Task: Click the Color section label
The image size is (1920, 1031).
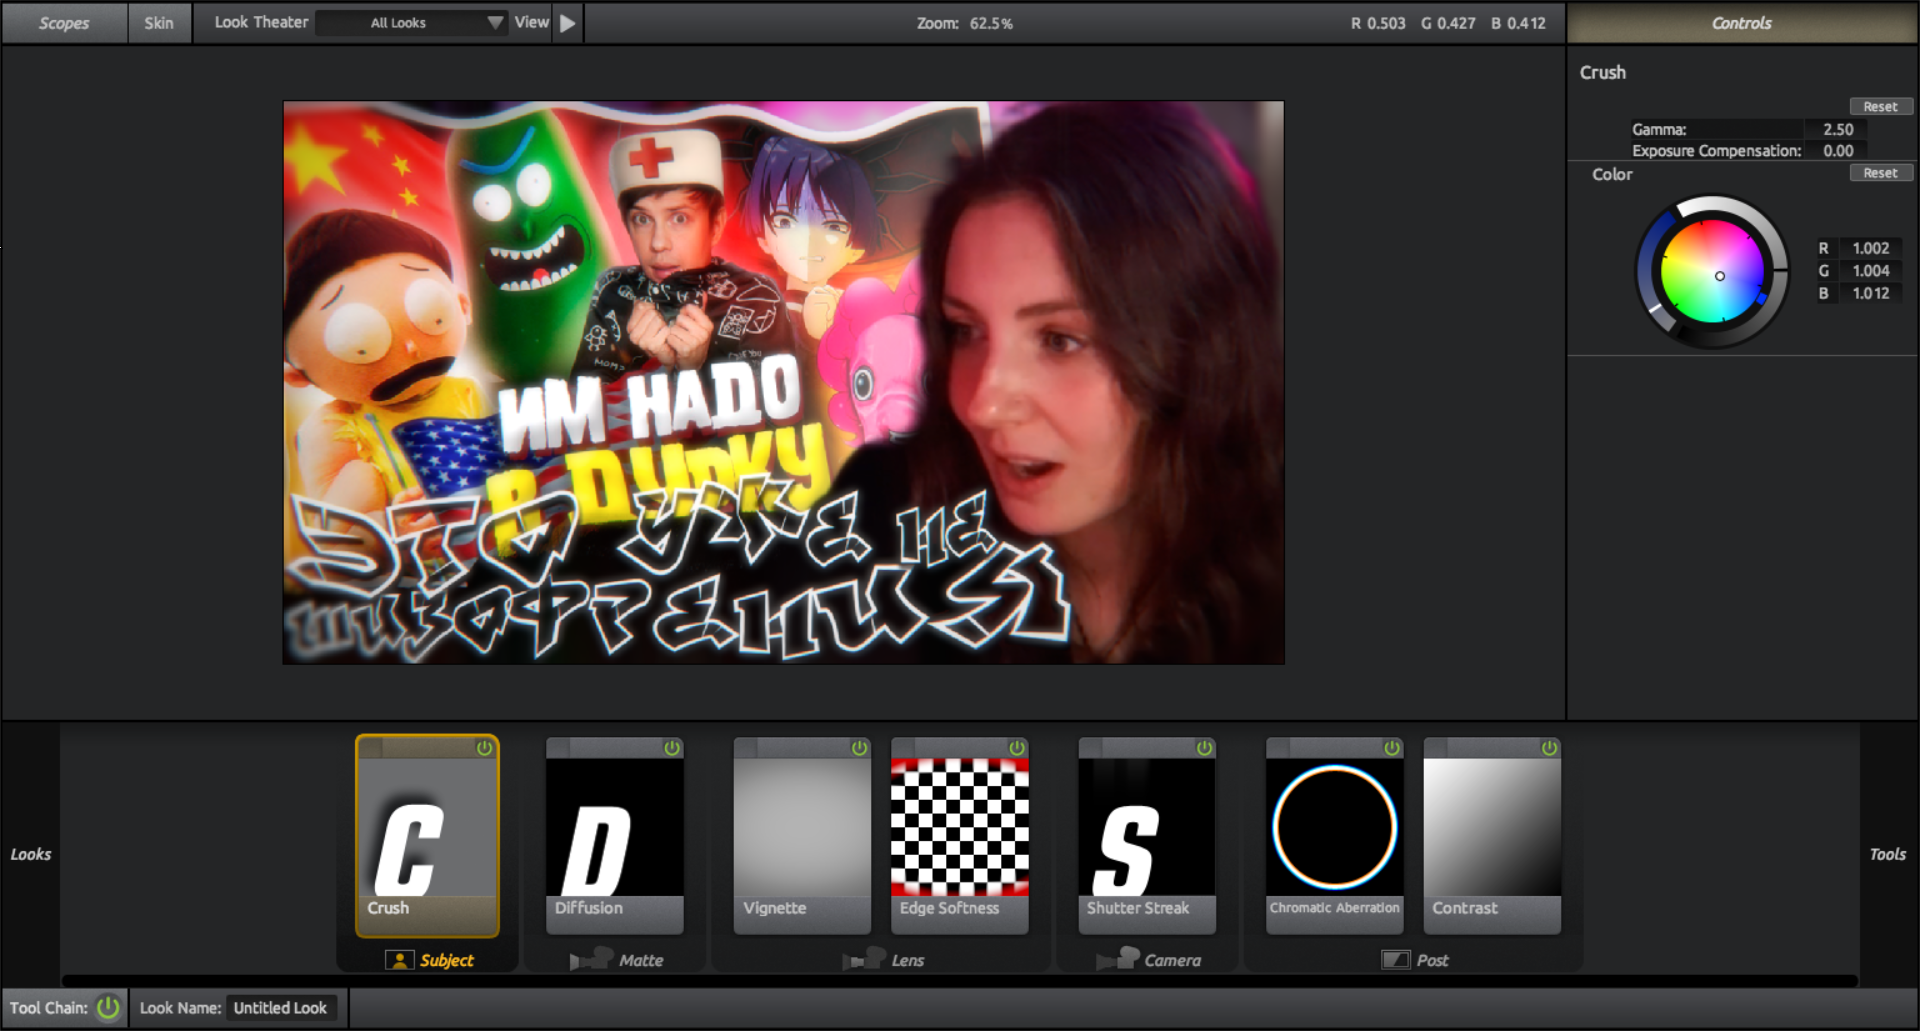Action: pos(1612,174)
